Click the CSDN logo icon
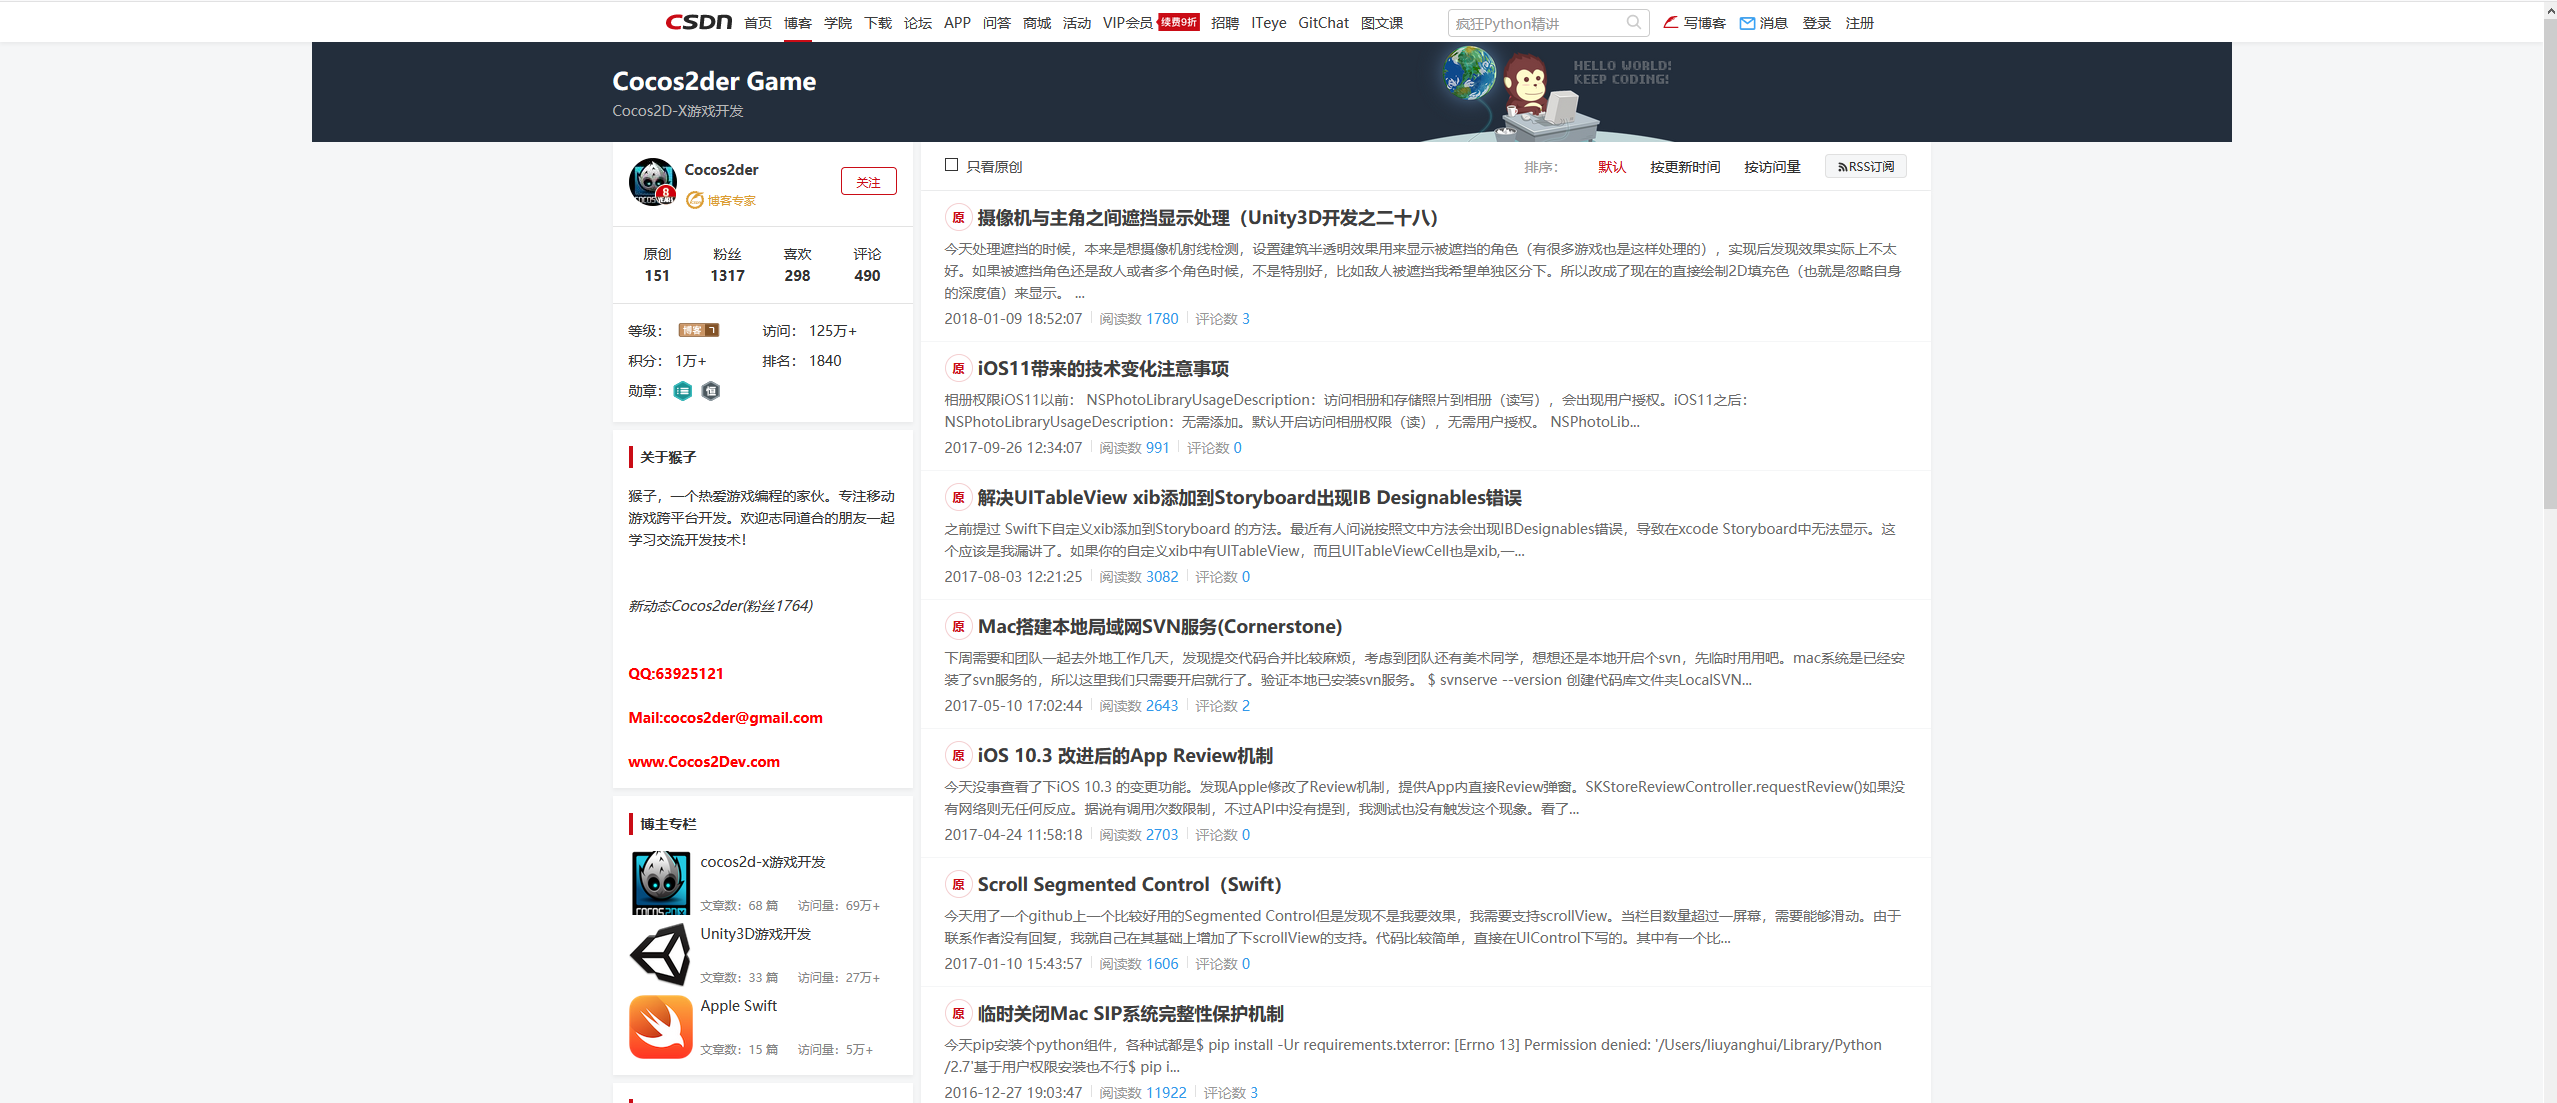 (698, 22)
